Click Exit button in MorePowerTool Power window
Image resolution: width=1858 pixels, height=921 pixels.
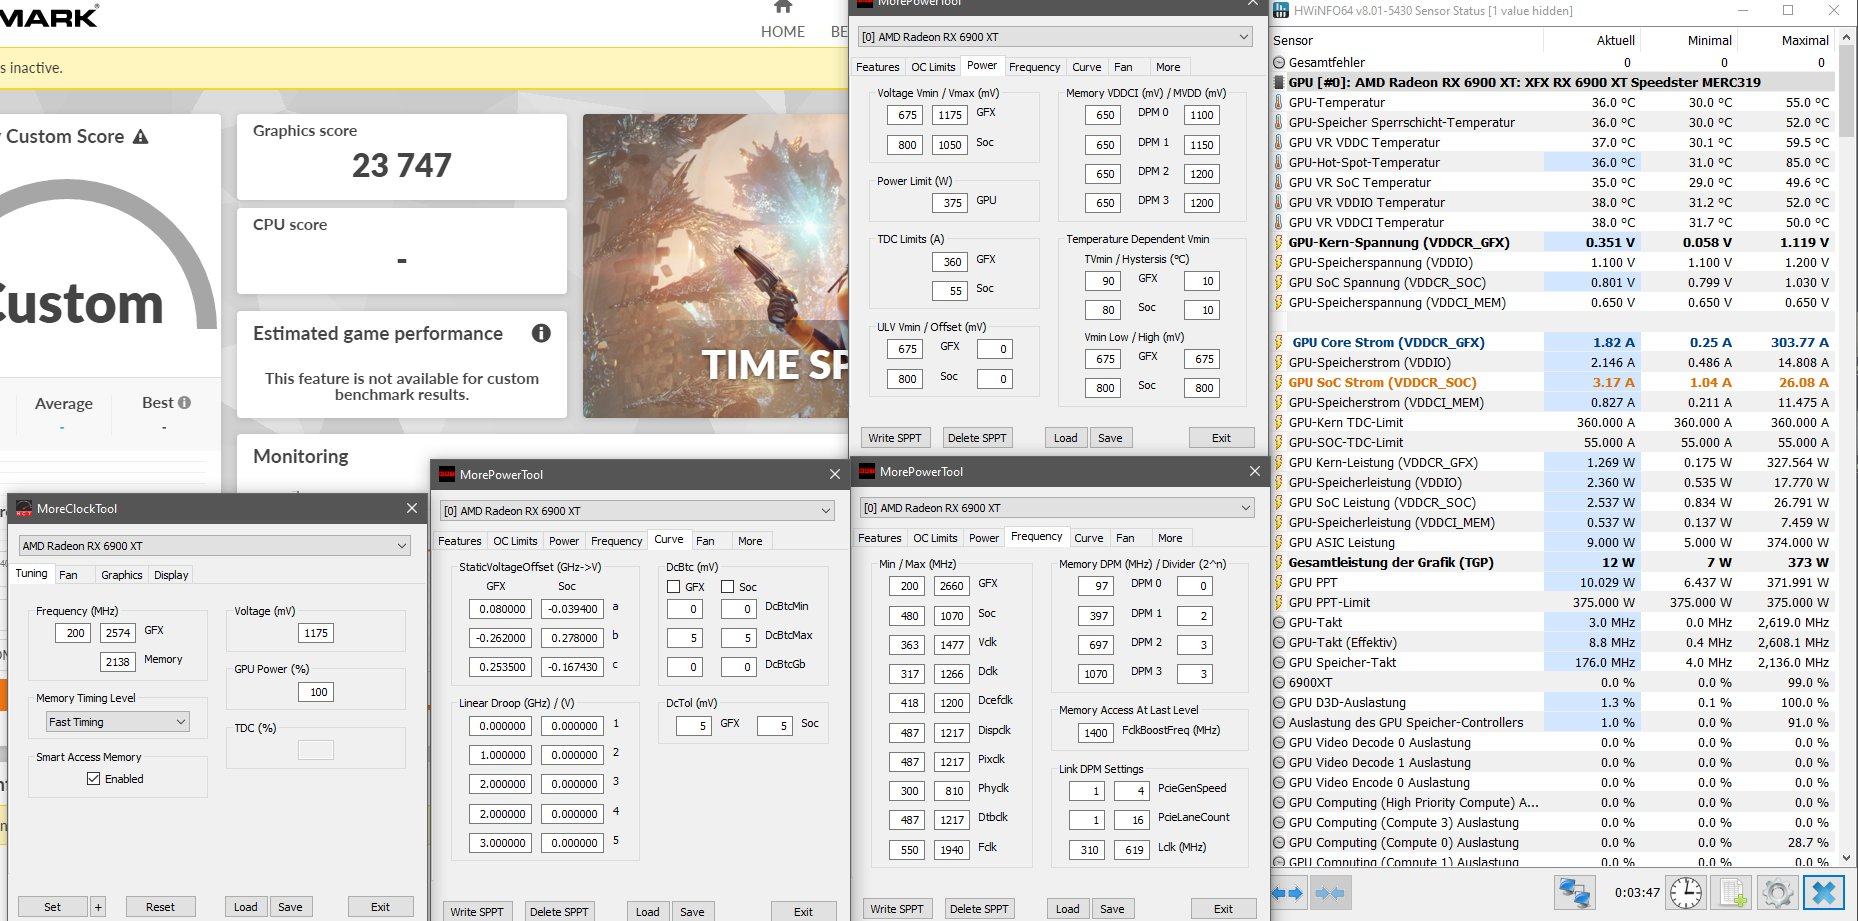(1221, 438)
